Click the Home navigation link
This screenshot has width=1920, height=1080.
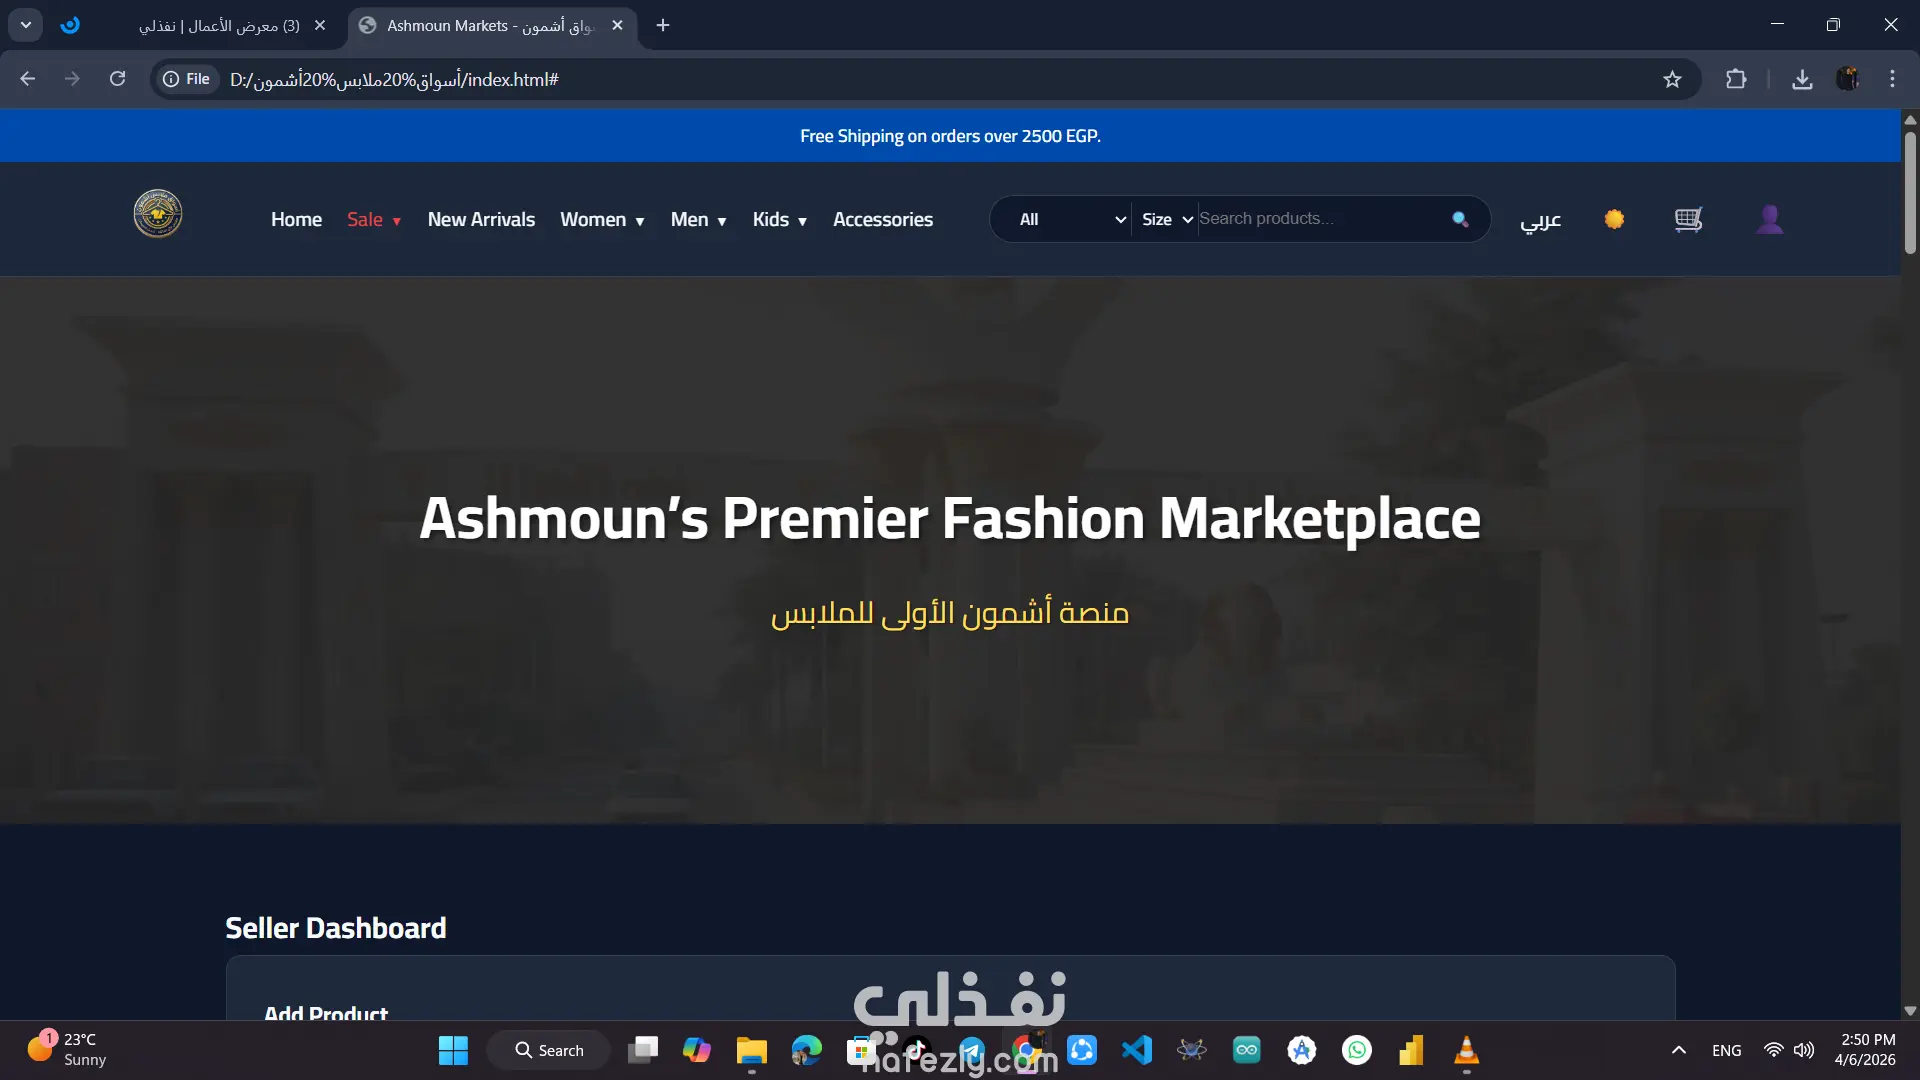click(x=296, y=220)
